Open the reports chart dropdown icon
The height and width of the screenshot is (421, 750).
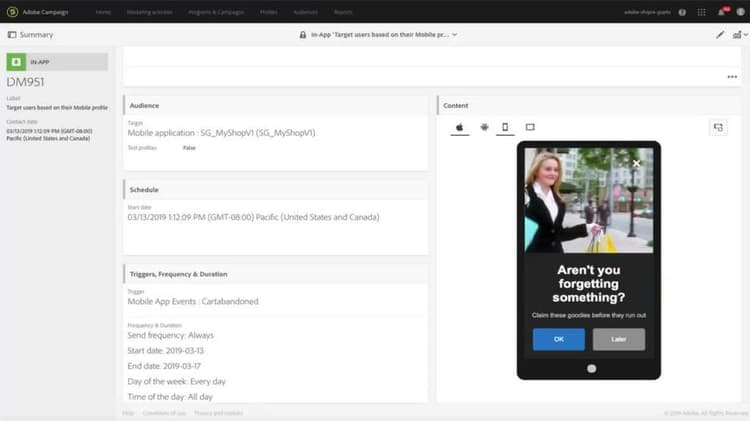pyautogui.click(x=740, y=34)
